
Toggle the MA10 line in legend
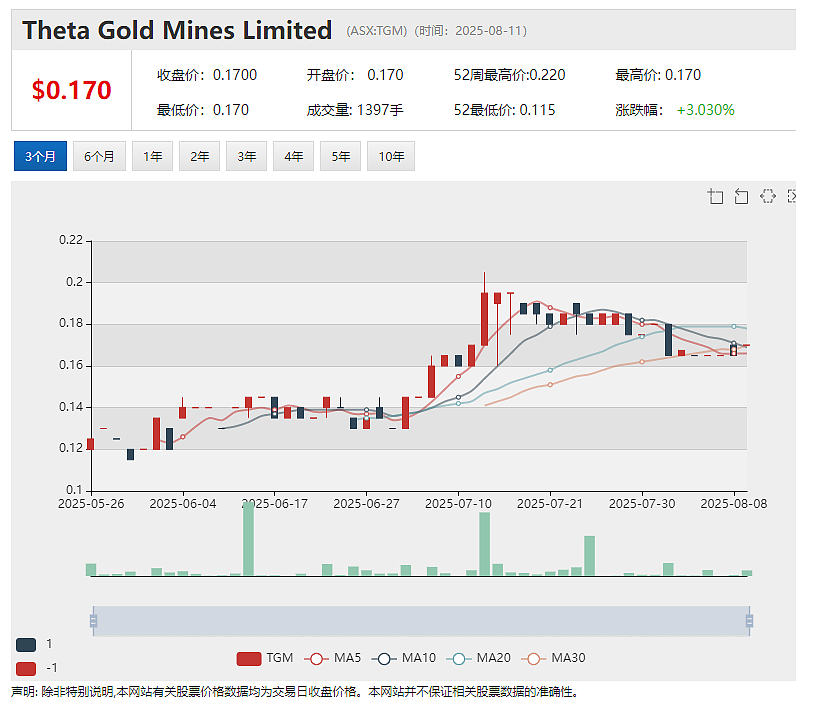point(403,658)
